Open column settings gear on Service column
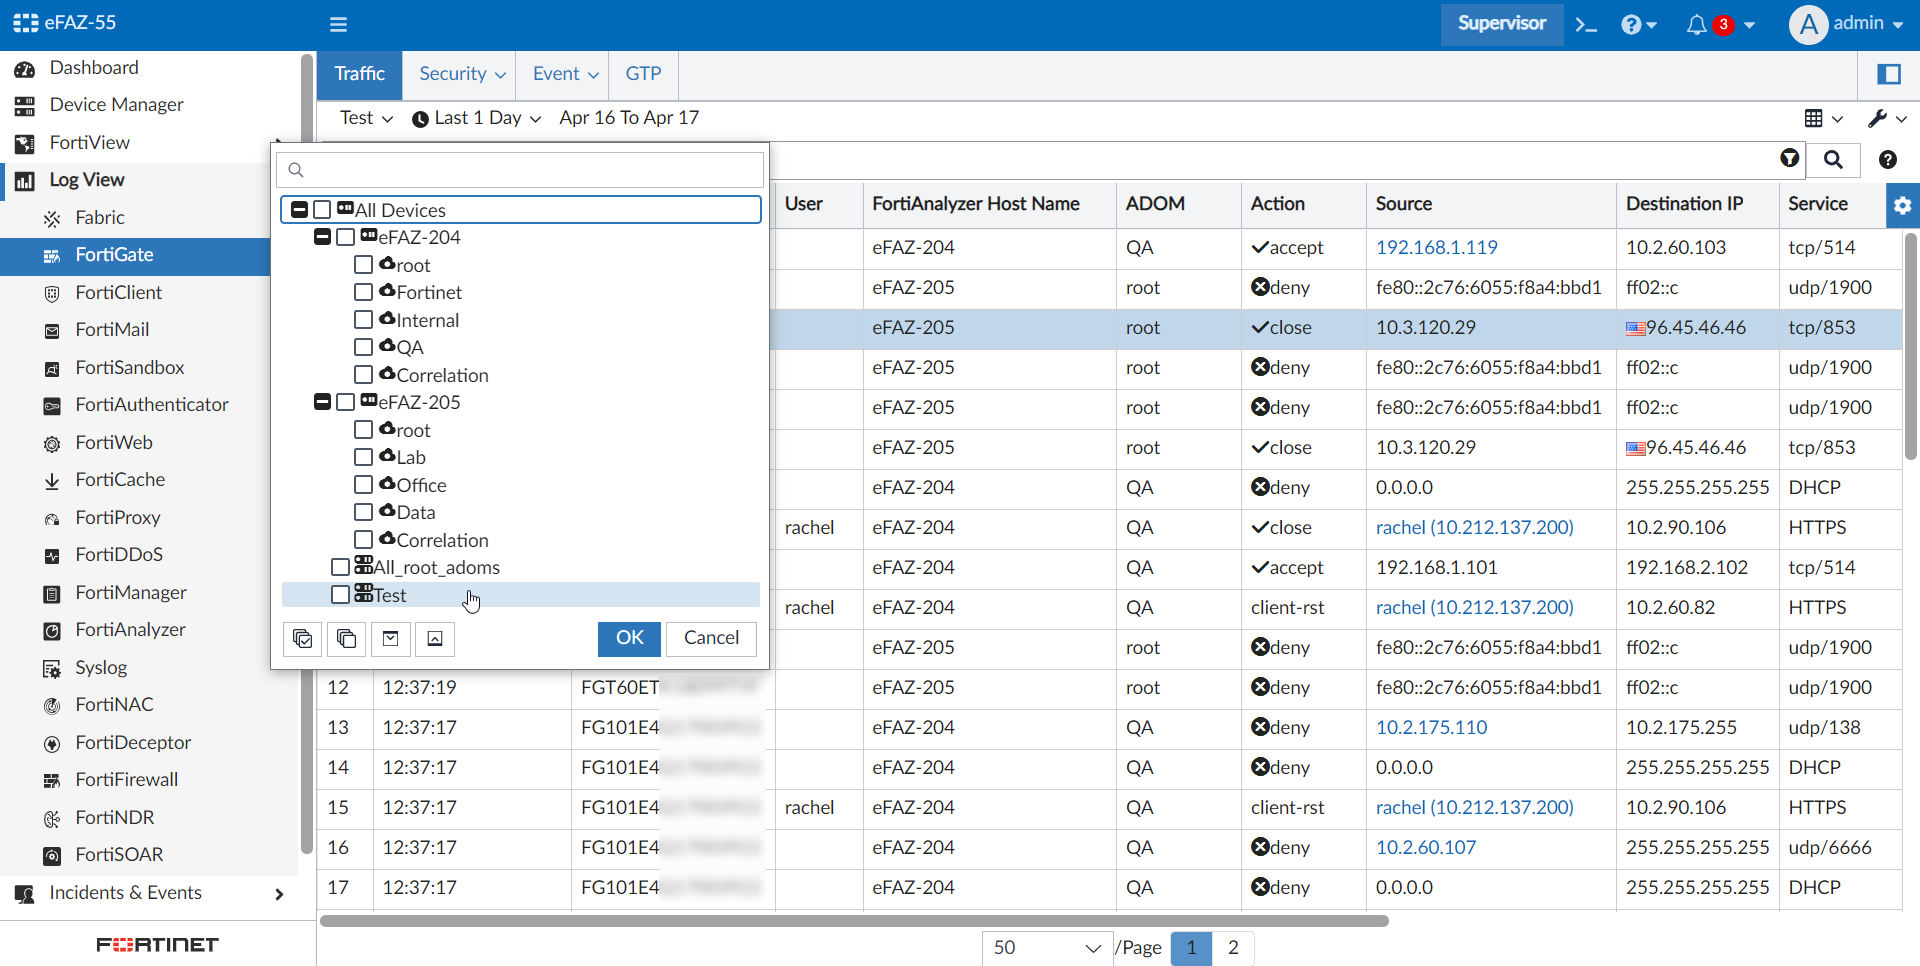This screenshot has height=966, width=1920. pos(1904,205)
